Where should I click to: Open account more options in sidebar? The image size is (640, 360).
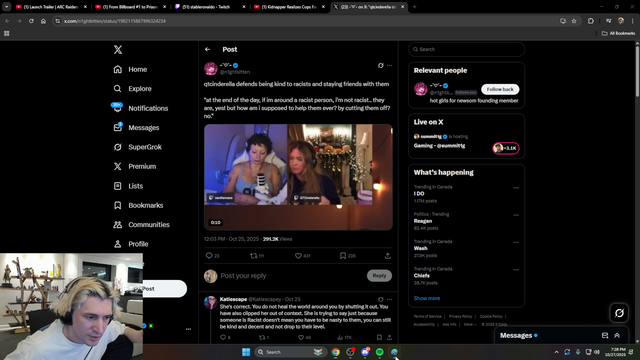click(188, 329)
